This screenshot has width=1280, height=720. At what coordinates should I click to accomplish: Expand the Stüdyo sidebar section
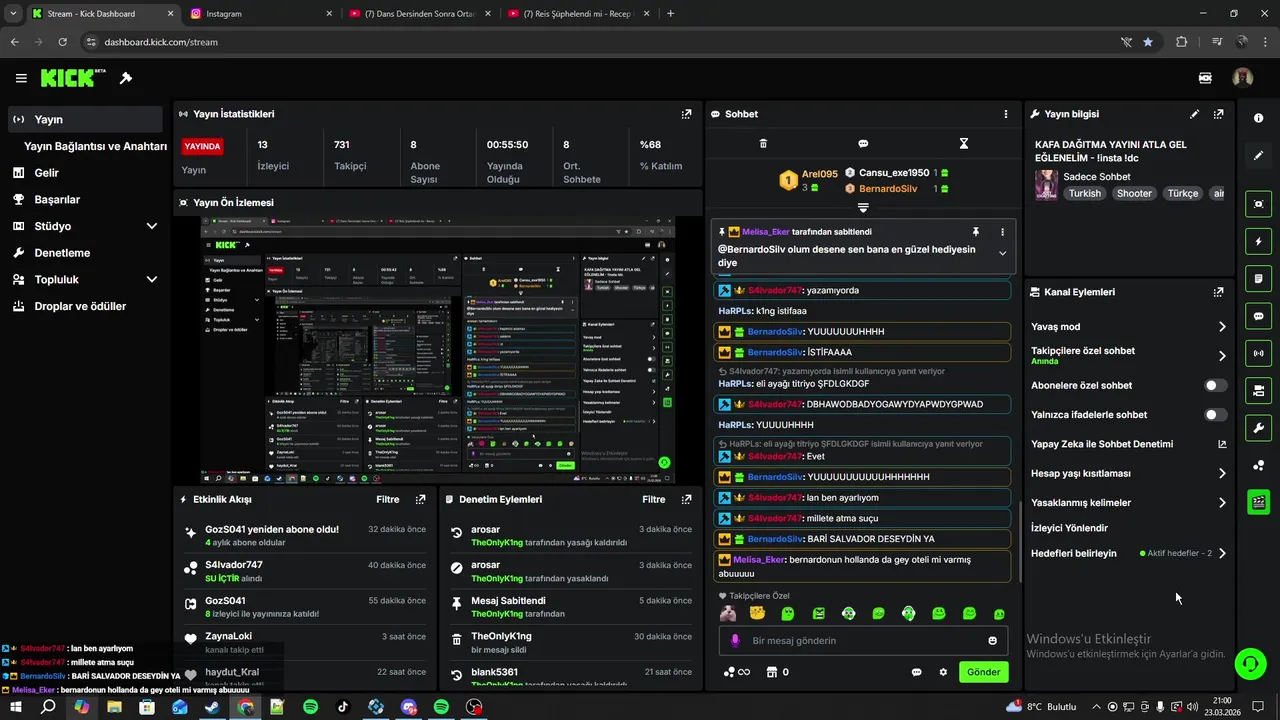[152, 226]
